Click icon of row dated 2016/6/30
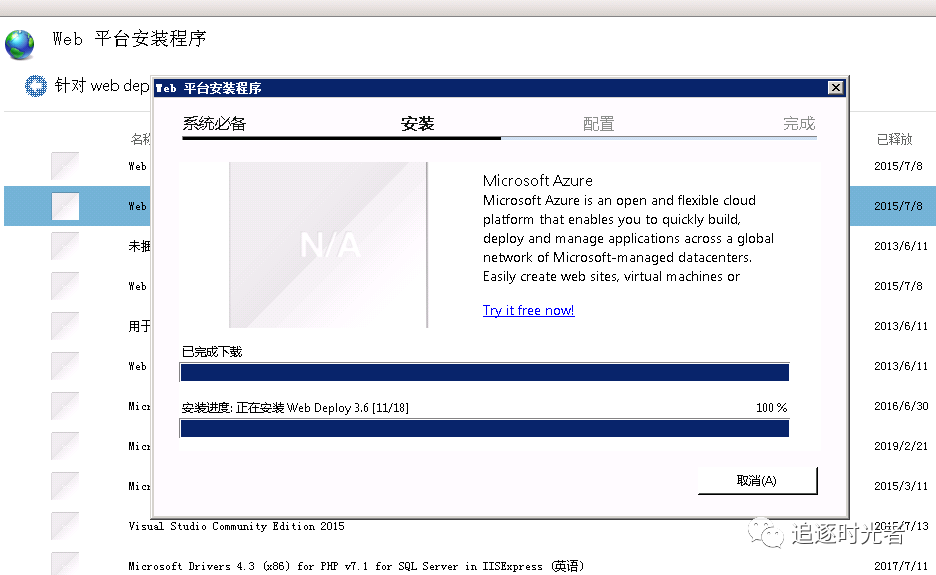Image resolution: width=936 pixels, height=575 pixels. click(65, 406)
